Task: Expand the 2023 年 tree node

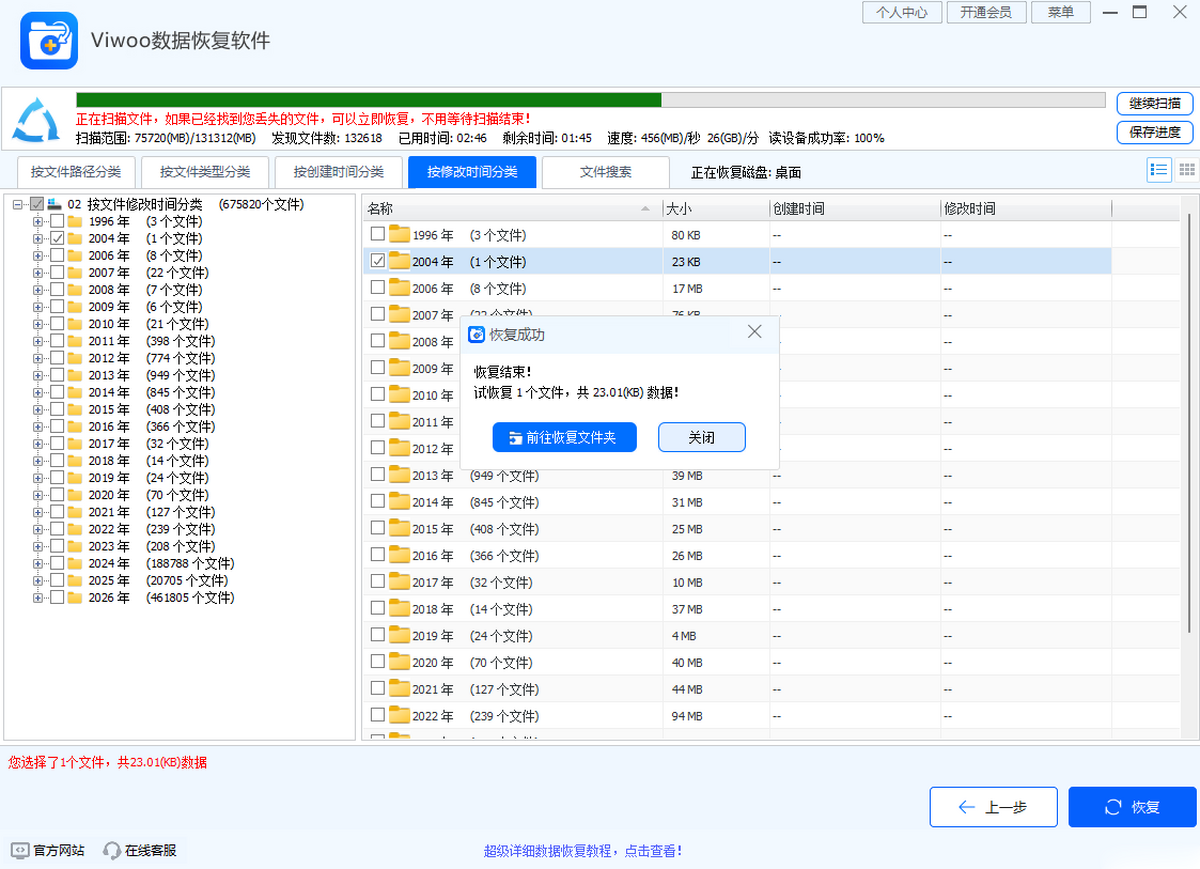Action: 38,546
